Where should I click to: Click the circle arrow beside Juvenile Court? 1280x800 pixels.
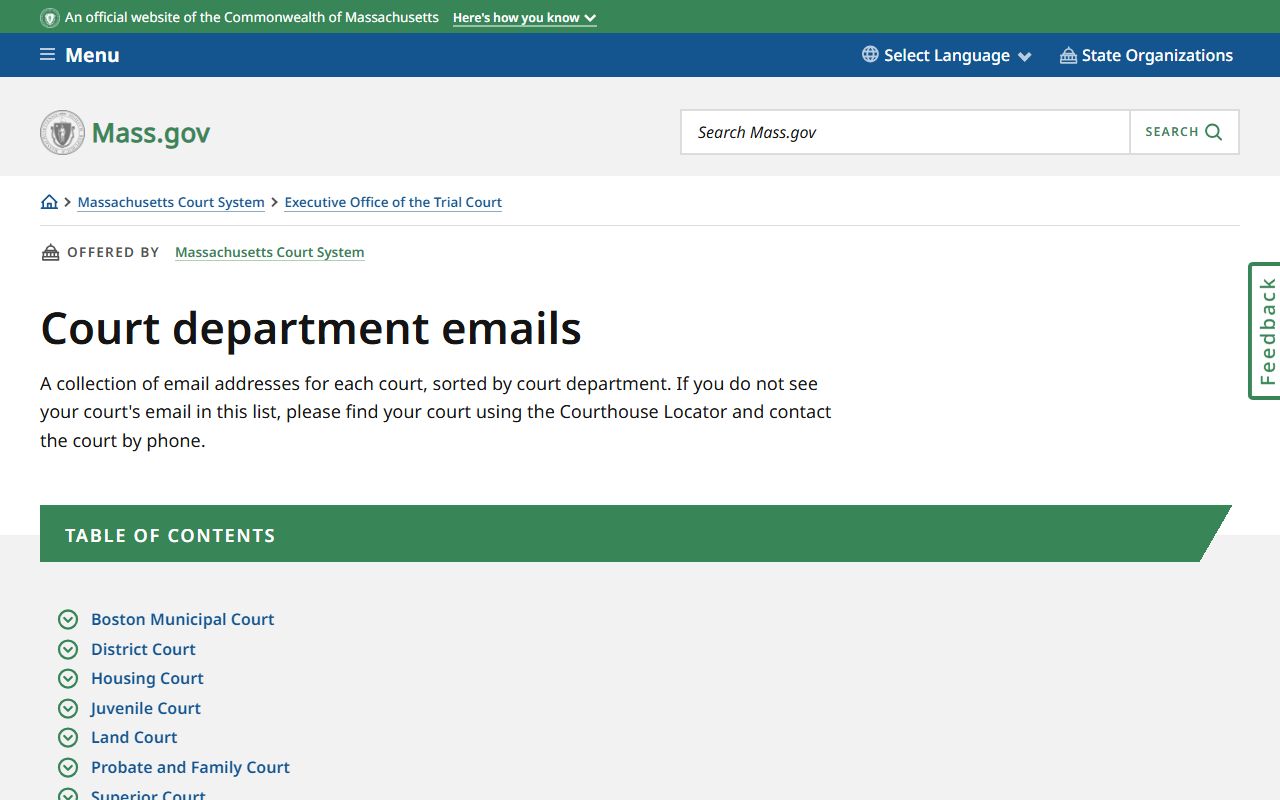(68, 708)
